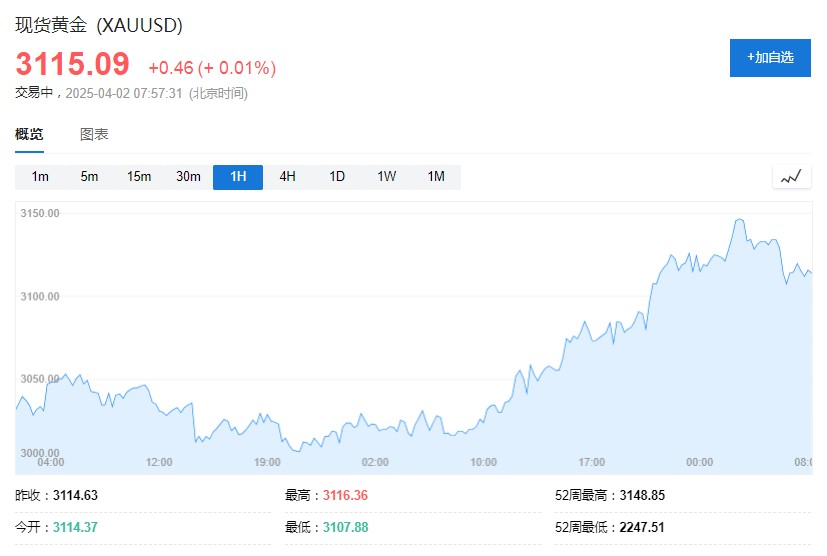Viewport: 827px width, 556px height.
Task: Select the 4H interval
Action: [287, 177]
